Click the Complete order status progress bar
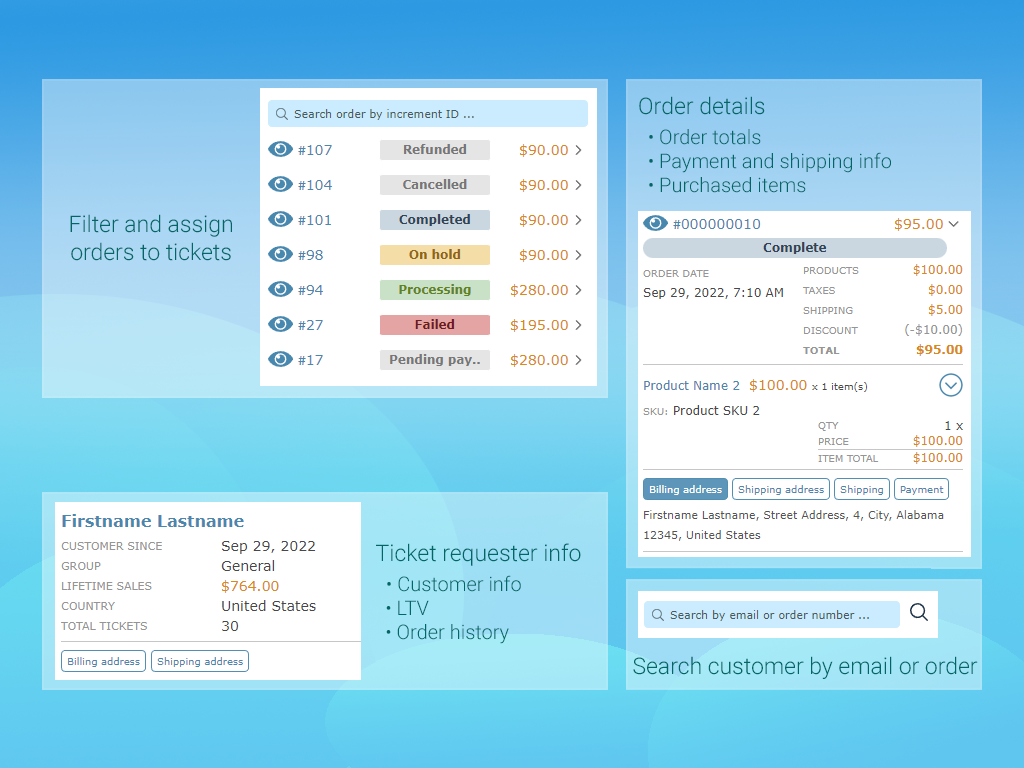Screen dimensions: 1024x768 794,247
